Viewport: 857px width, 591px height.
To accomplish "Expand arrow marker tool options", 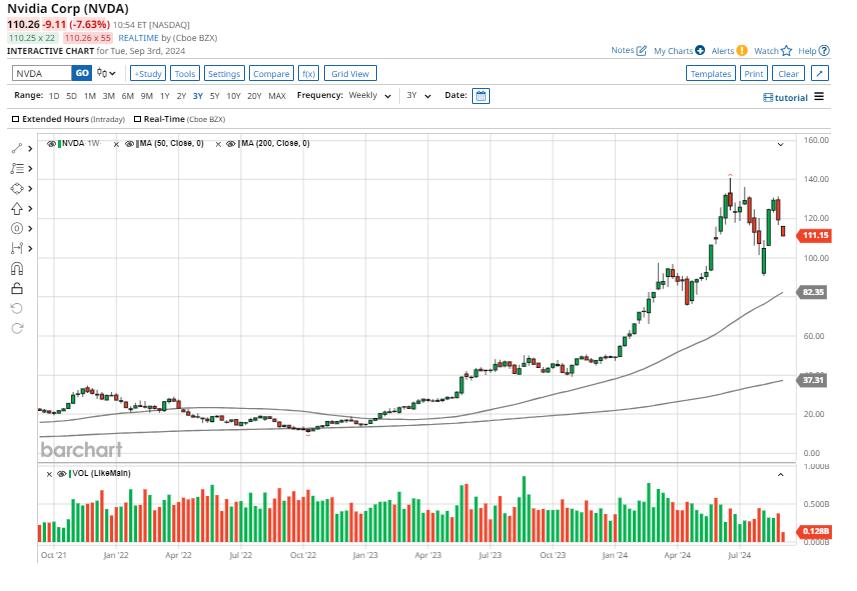I will (x=30, y=209).
